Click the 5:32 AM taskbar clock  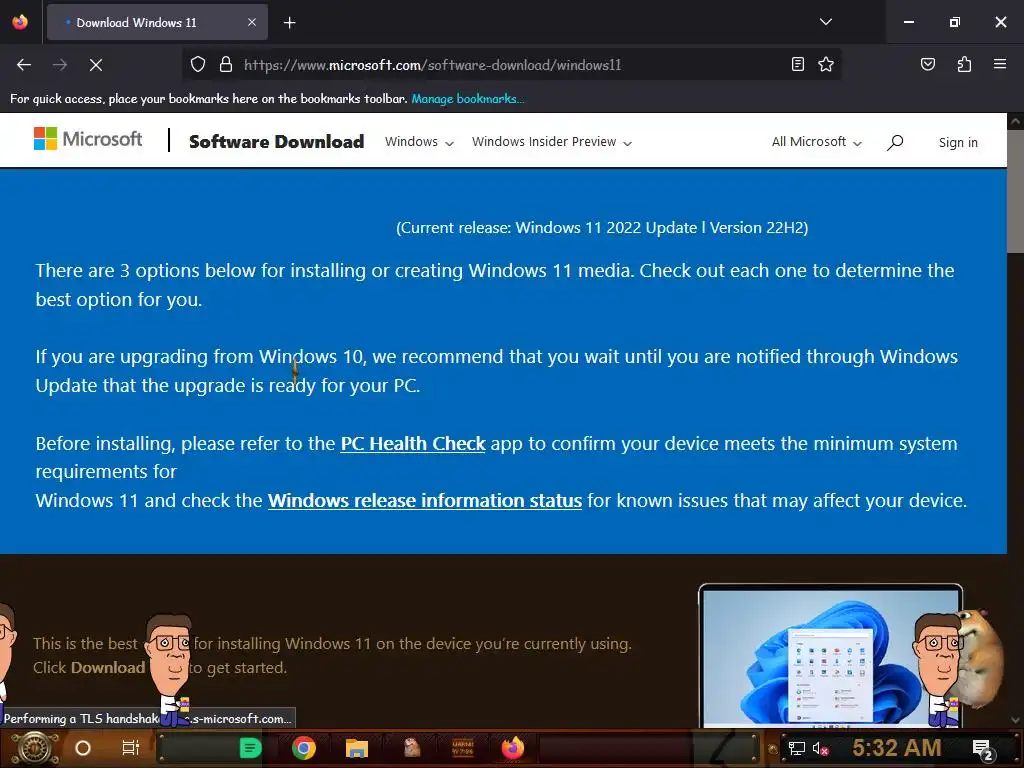click(x=897, y=748)
